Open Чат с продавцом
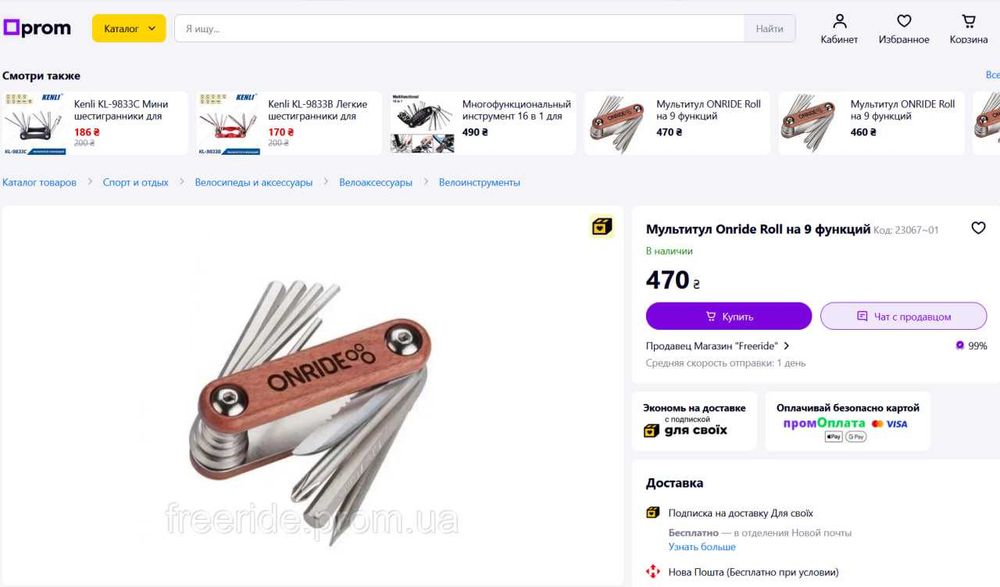The height and width of the screenshot is (587, 1000). [x=903, y=316]
